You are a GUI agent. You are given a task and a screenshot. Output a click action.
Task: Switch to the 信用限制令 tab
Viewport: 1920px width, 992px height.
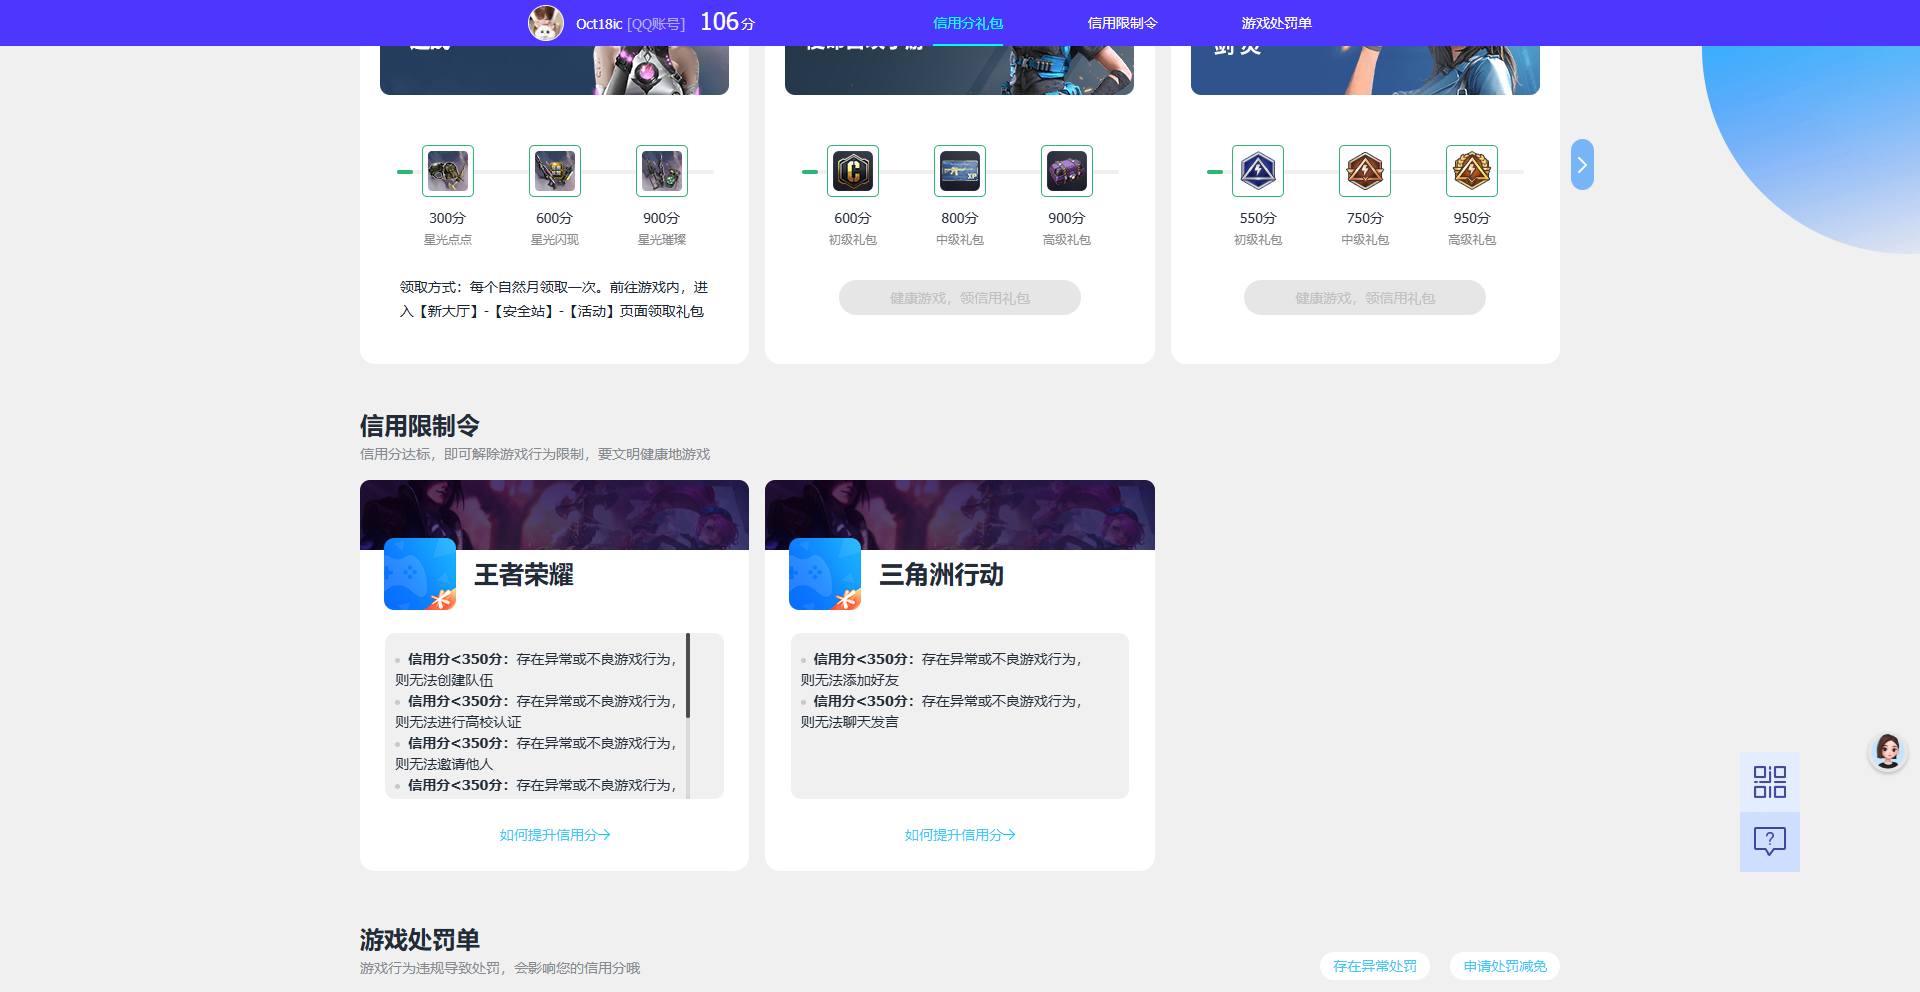(x=1122, y=23)
